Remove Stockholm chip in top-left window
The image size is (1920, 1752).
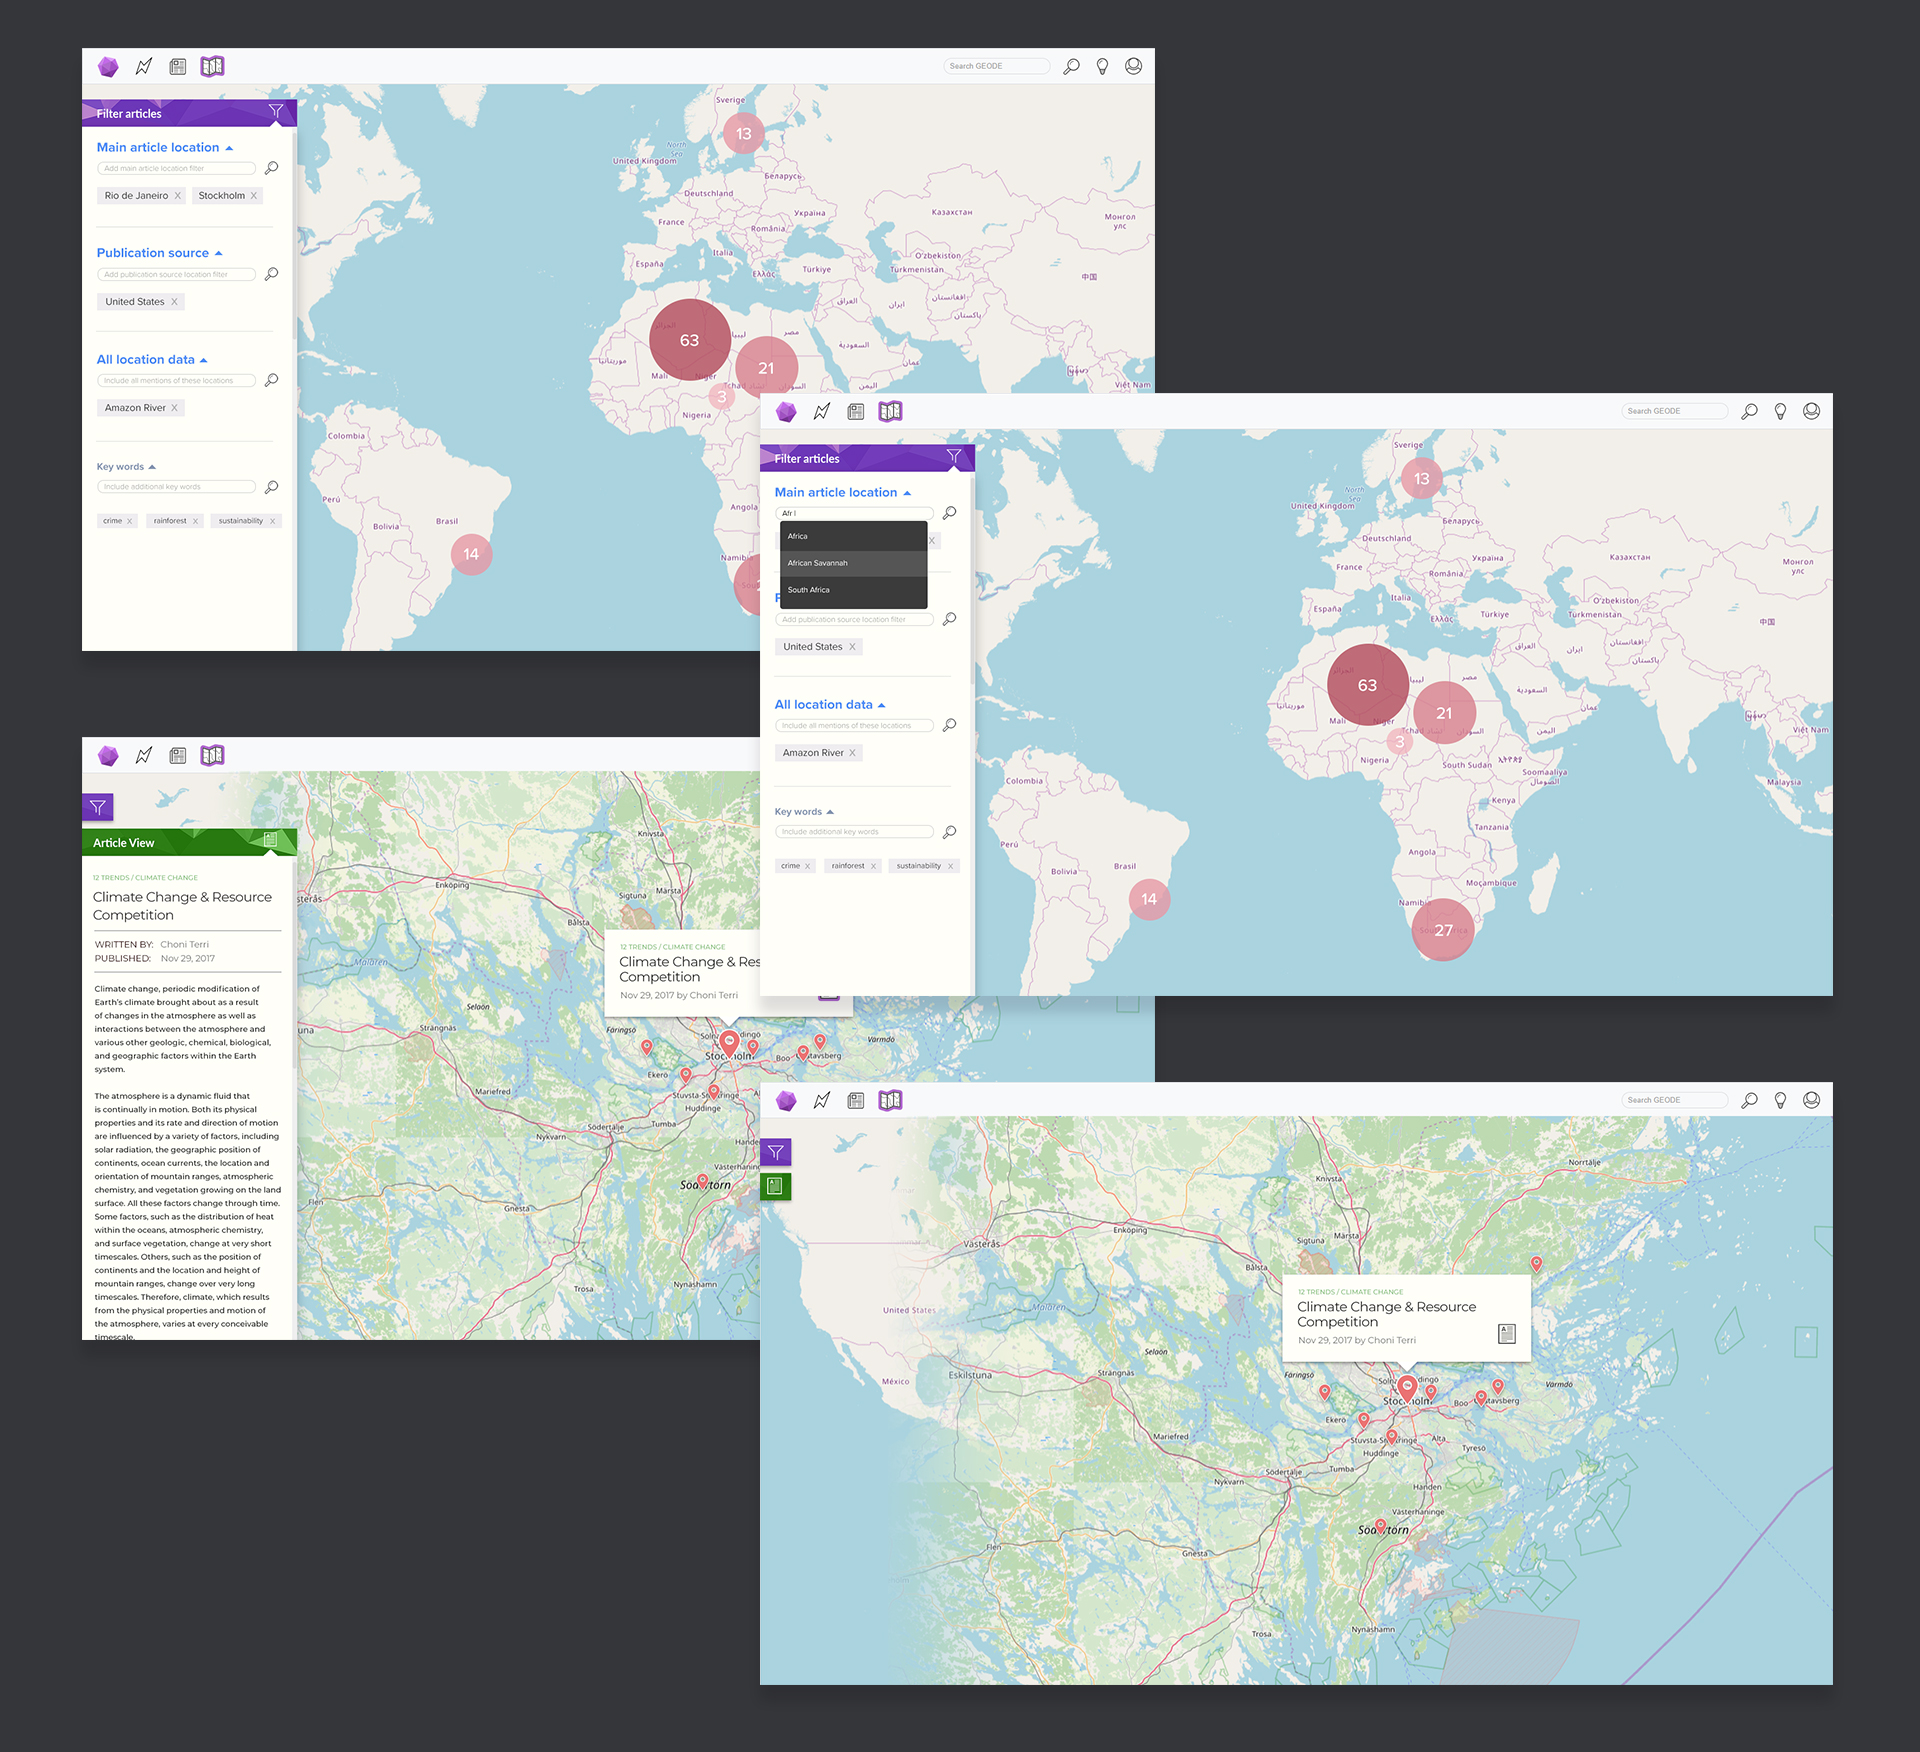point(254,196)
